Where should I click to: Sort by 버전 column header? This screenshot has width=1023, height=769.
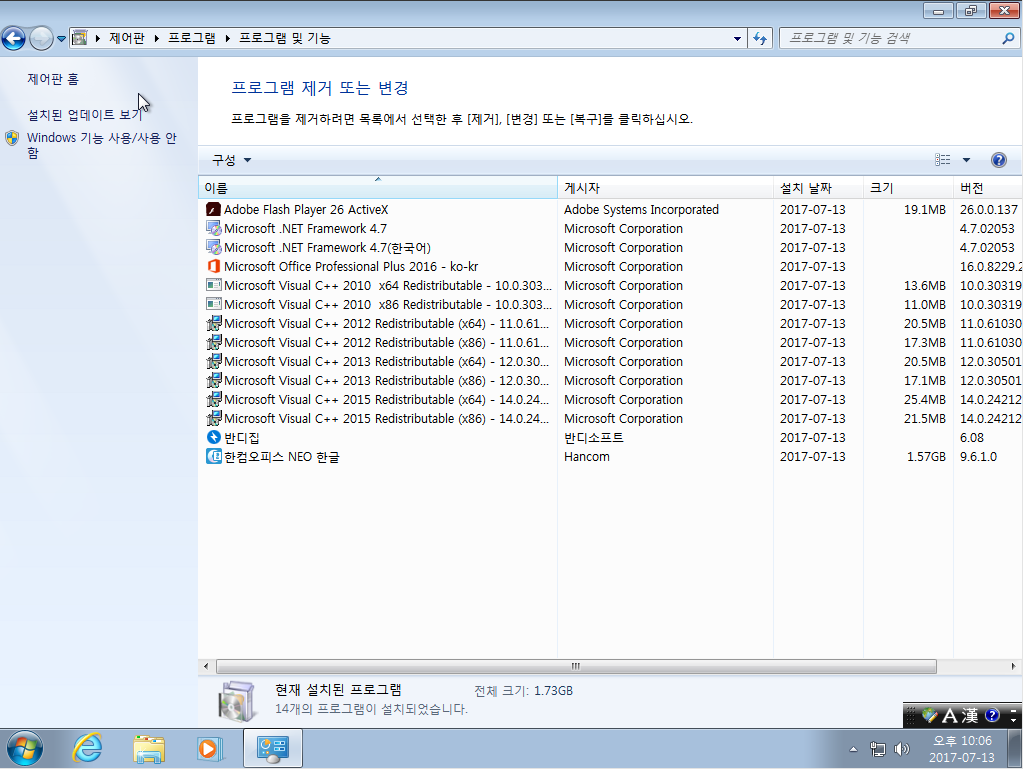pyautogui.click(x=988, y=188)
